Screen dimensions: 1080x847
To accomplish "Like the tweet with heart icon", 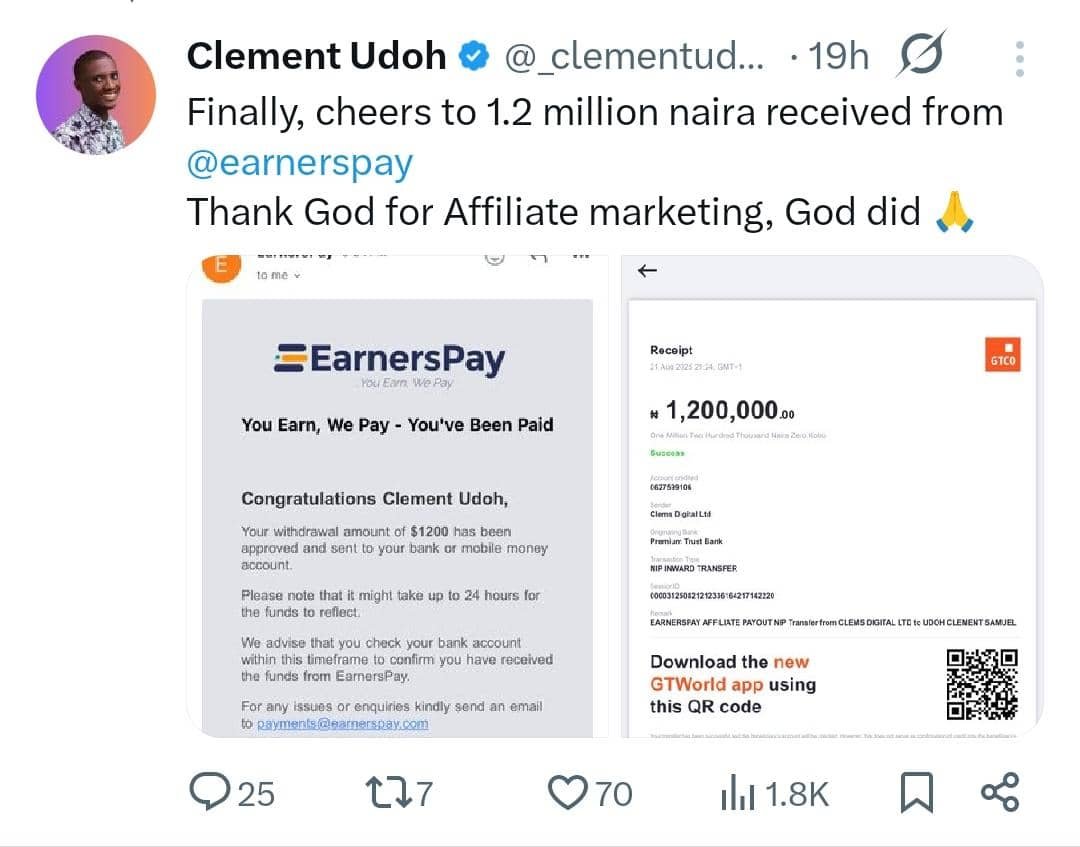I will coord(567,793).
